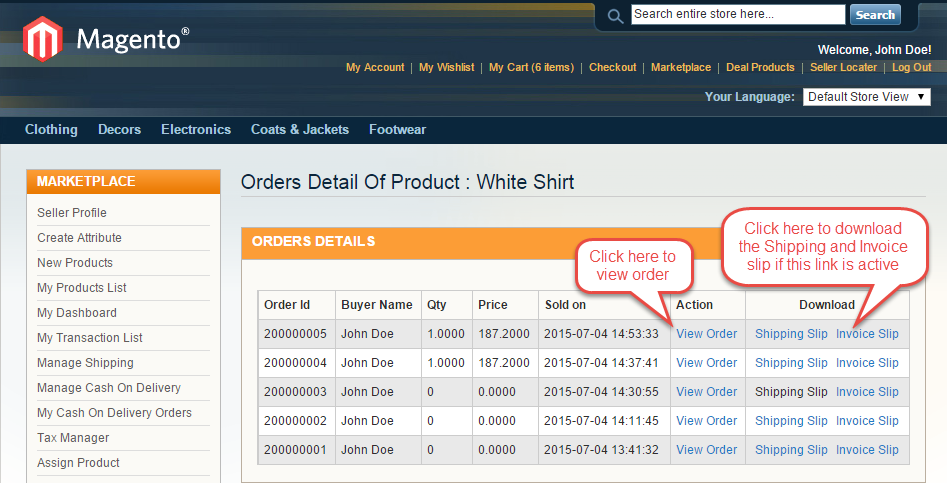View Order for order 200000003
Image resolution: width=947 pixels, height=483 pixels.
point(707,392)
